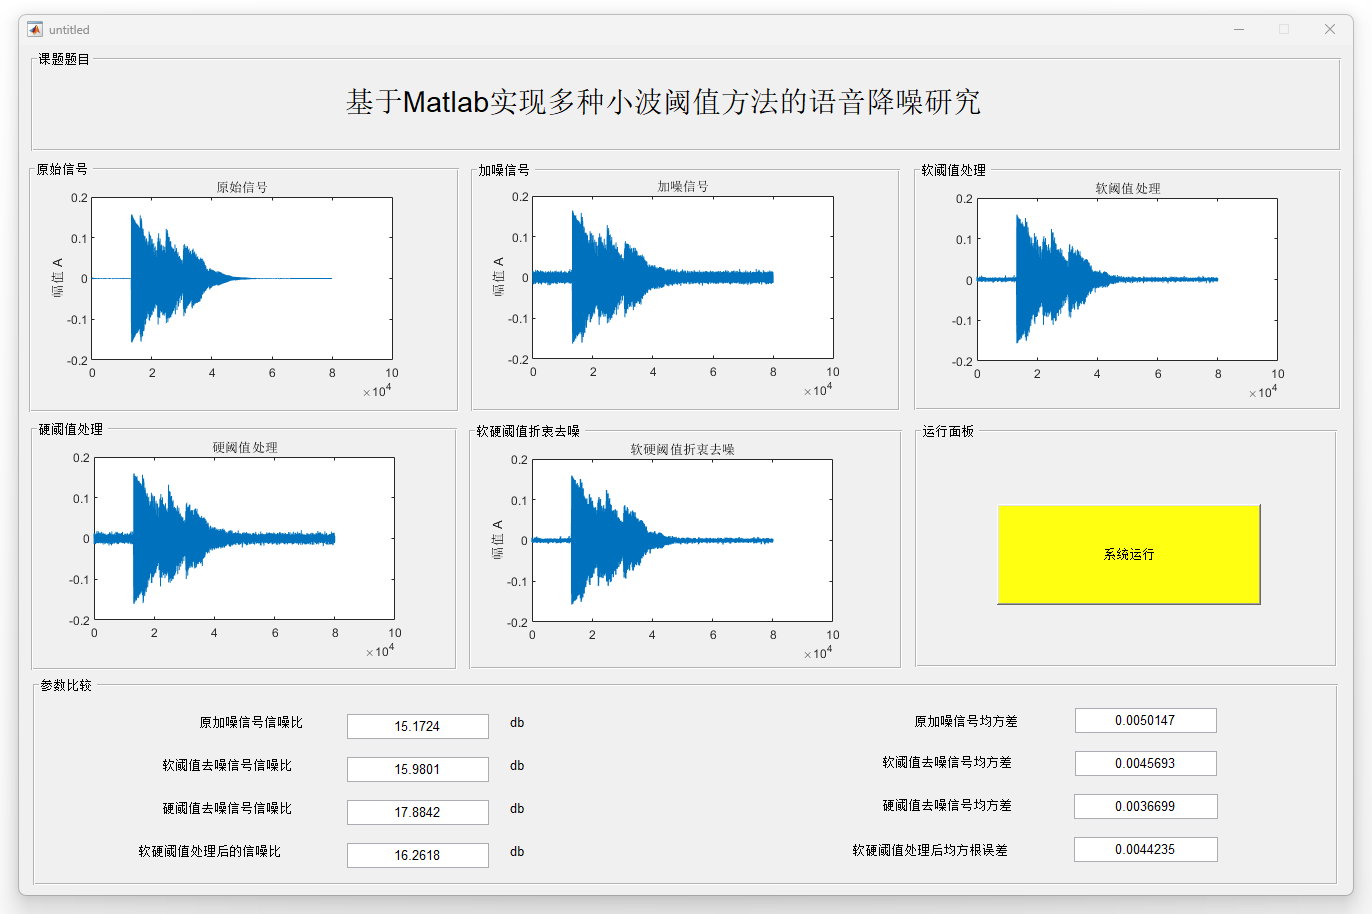Click the 软硬阈值处理后均方根误差 field showing 0.0044235
1372x914 pixels.
pyautogui.click(x=1146, y=849)
